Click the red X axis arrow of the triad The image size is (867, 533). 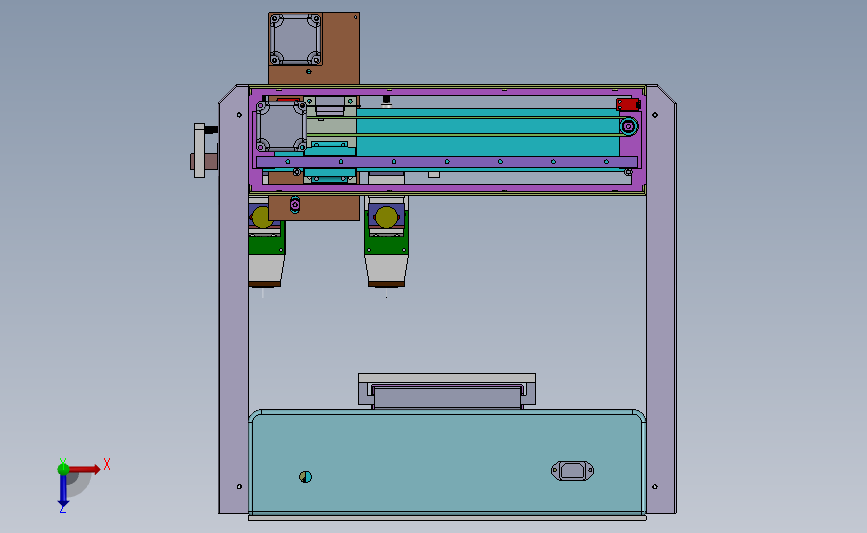coord(84,469)
